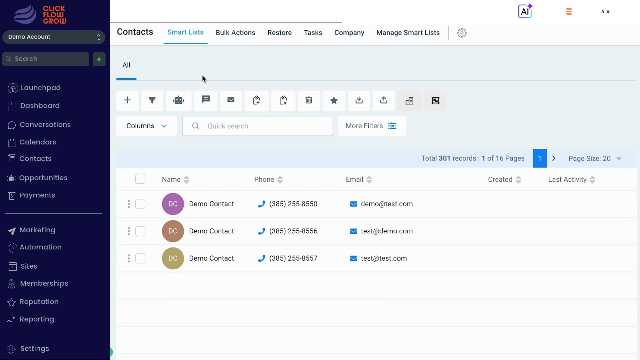Click the remove tag icon
The height and width of the screenshot is (360, 640).
(283, 100)
